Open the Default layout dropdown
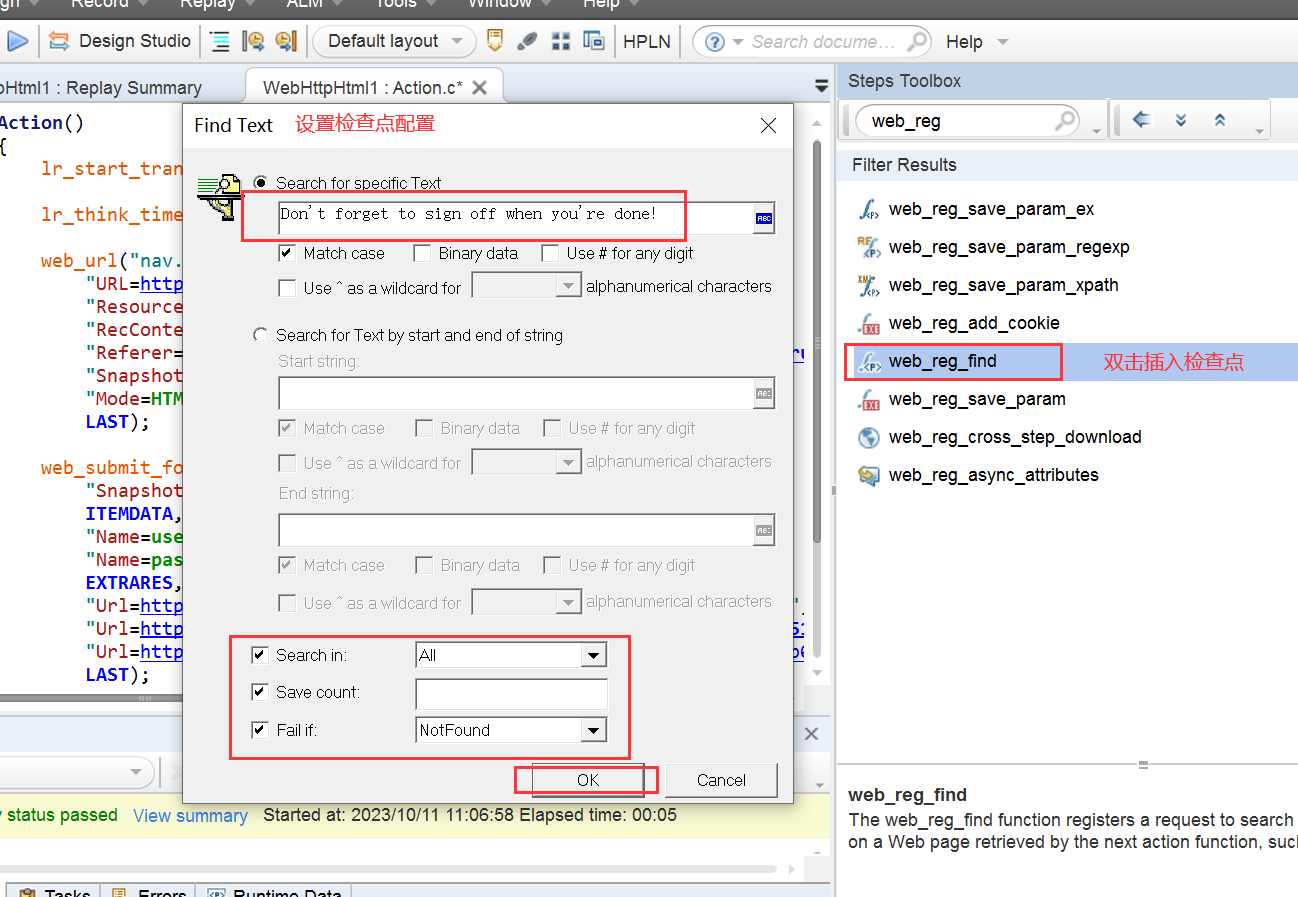Screen dimensions: 1298x897 [394, 41]
